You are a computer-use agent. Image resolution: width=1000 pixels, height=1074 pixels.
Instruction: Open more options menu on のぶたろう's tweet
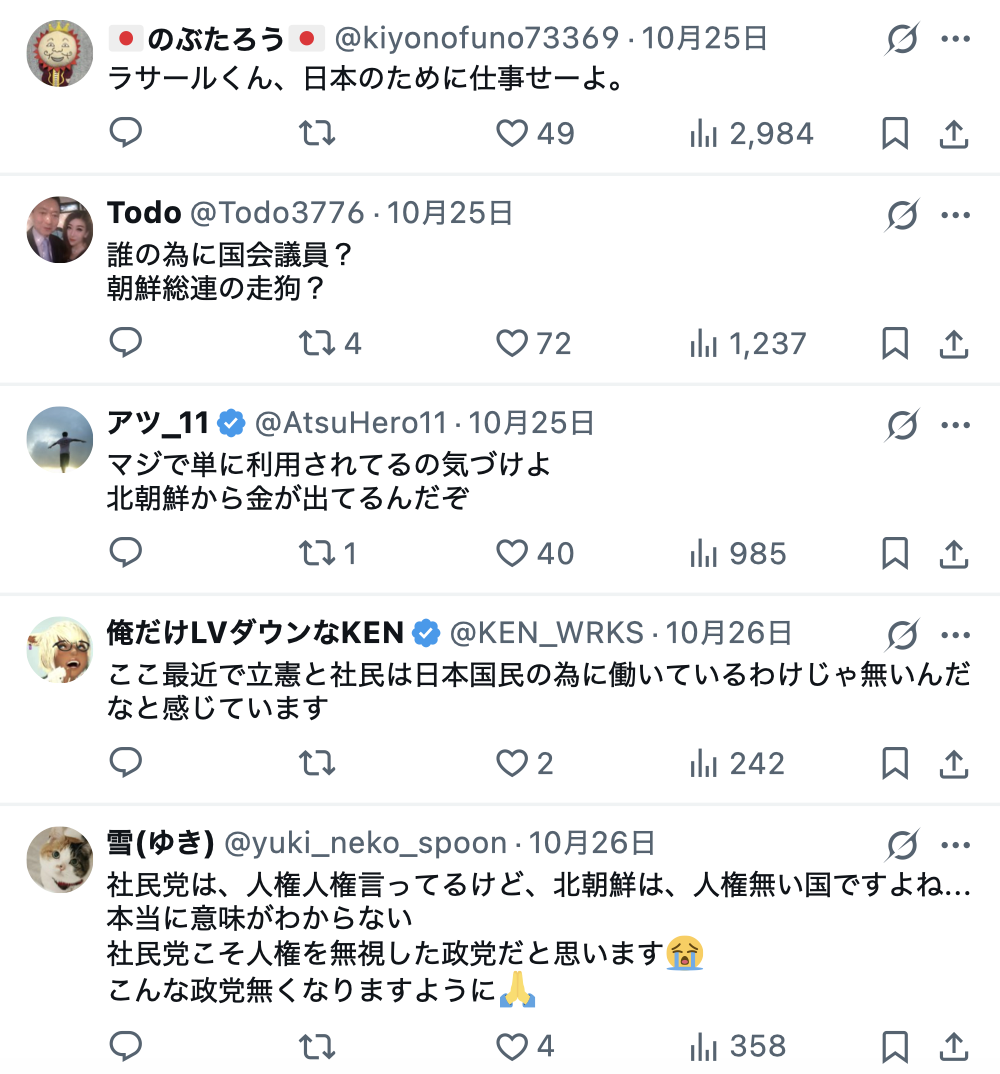pos(955,40)
